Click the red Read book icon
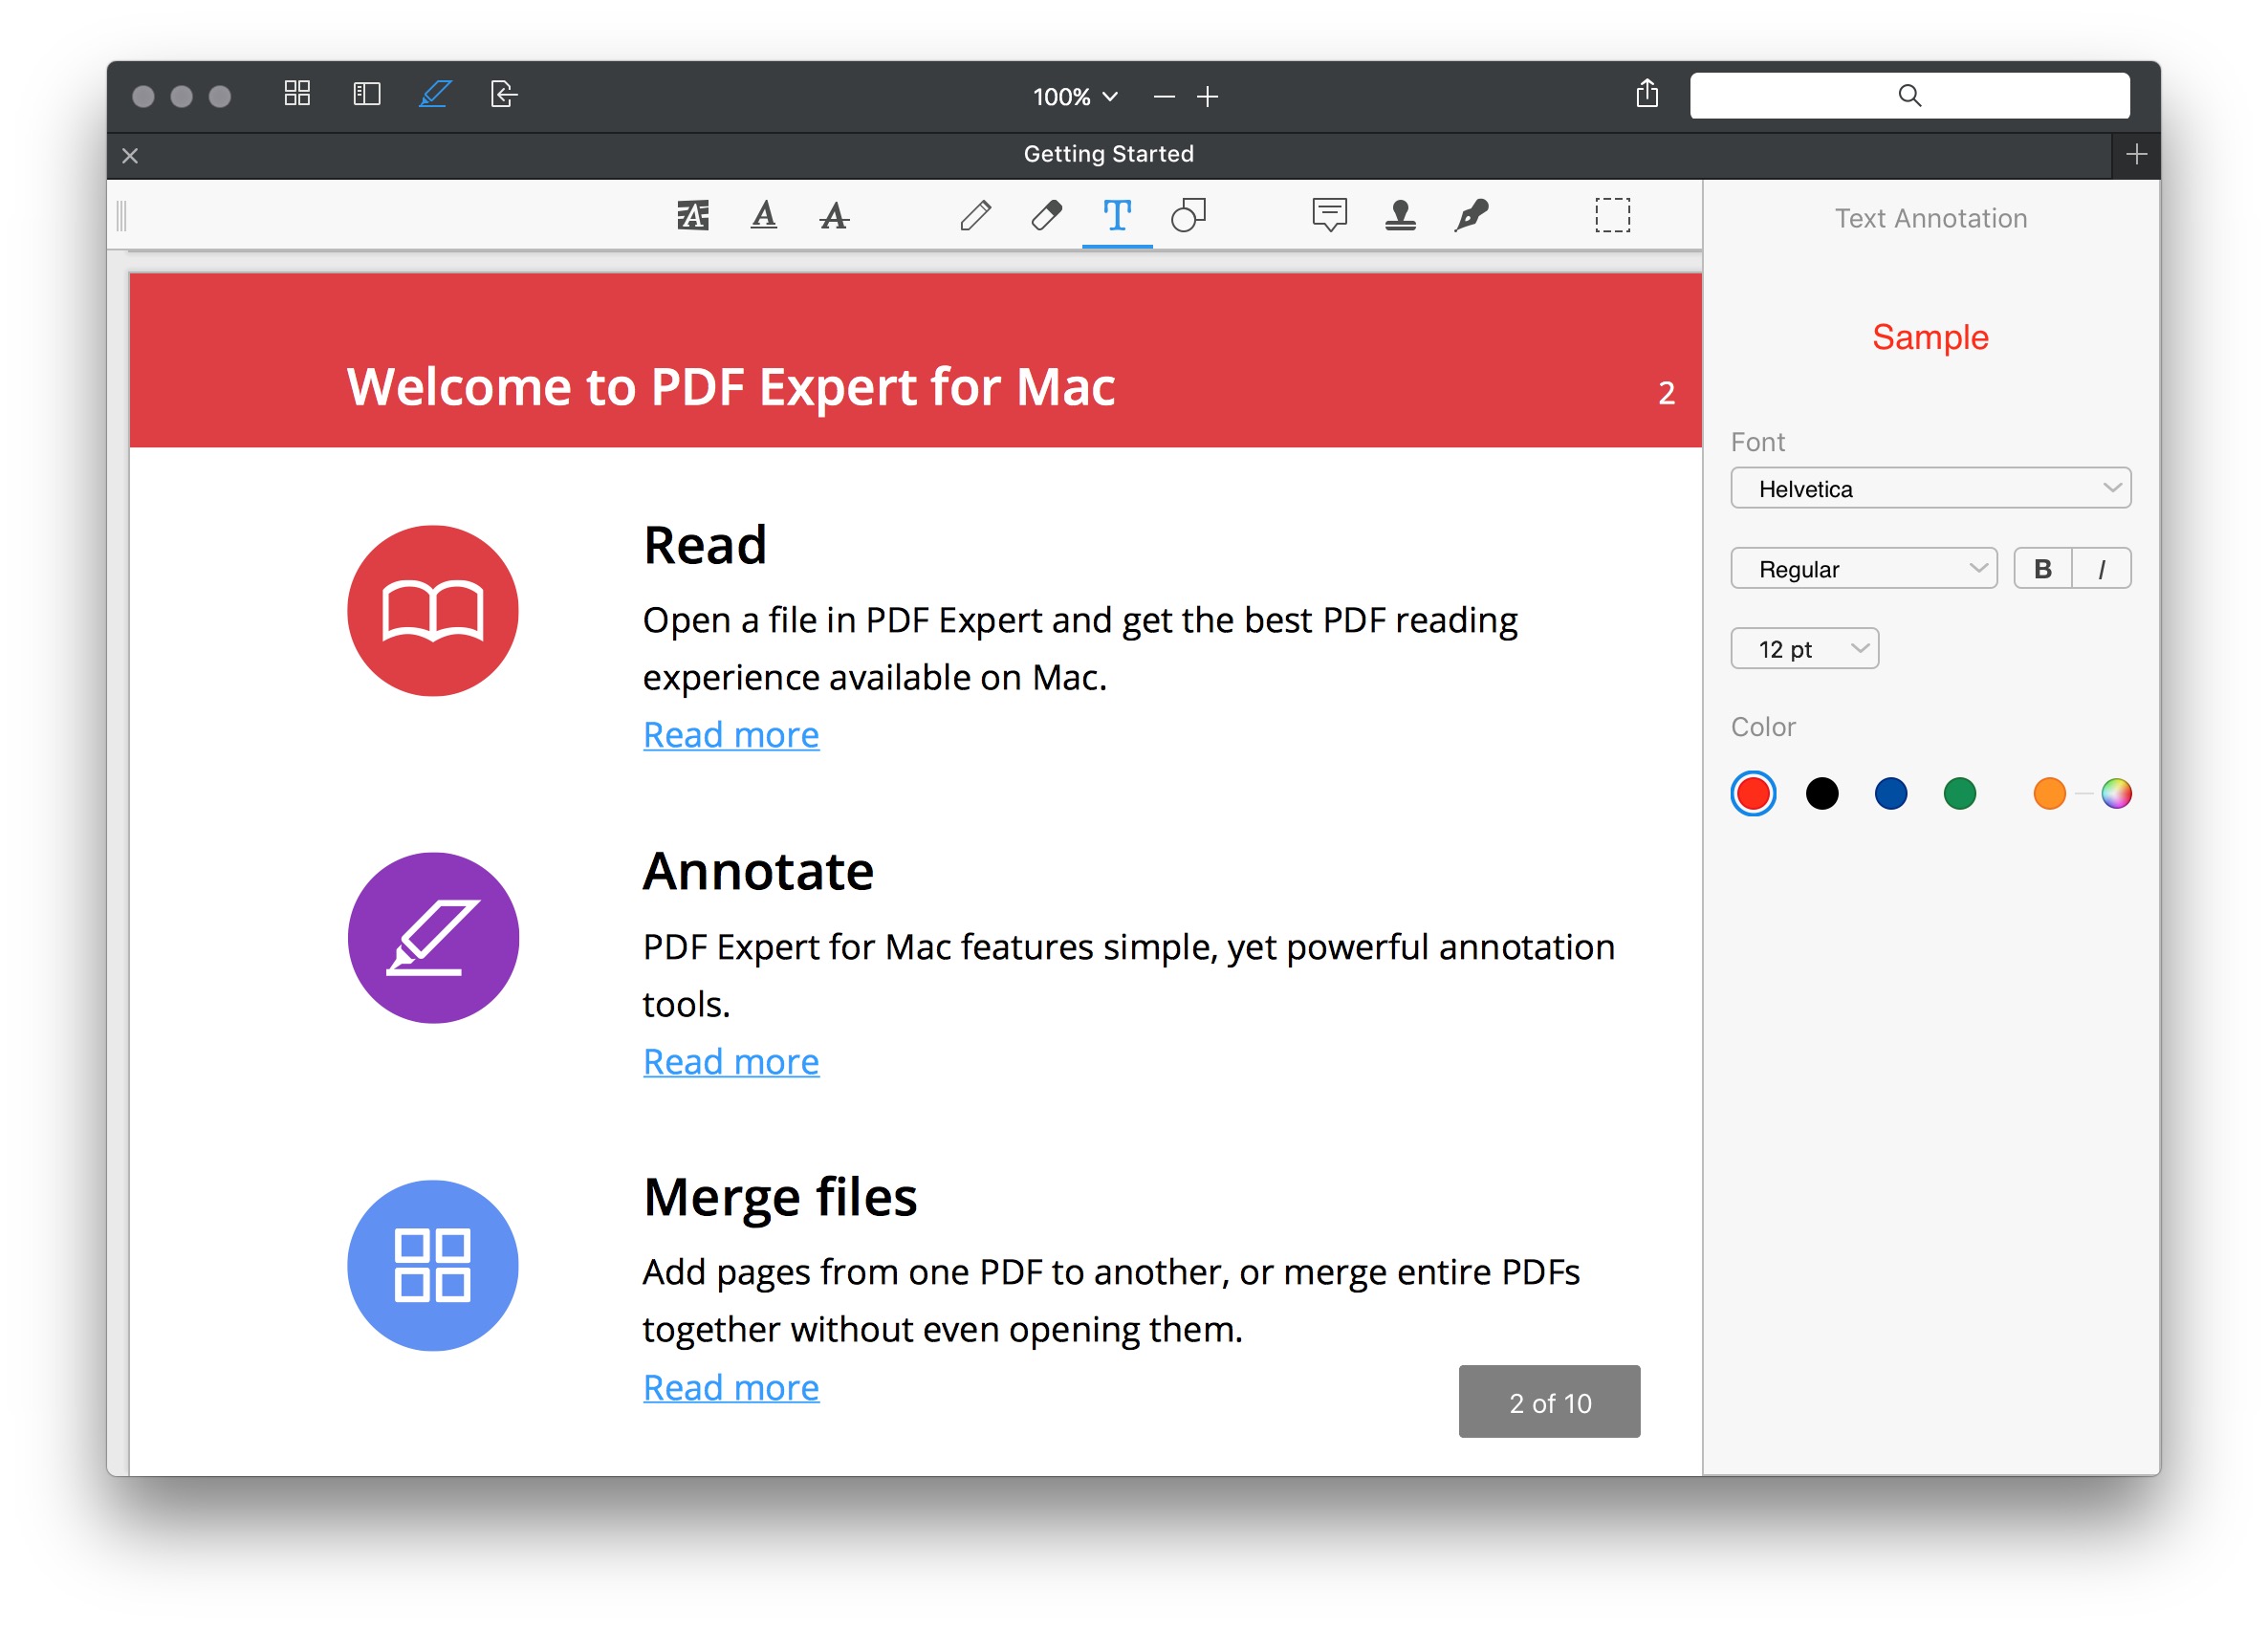Viewport: 2268px width, 1629px height. (x=433, y=611)
